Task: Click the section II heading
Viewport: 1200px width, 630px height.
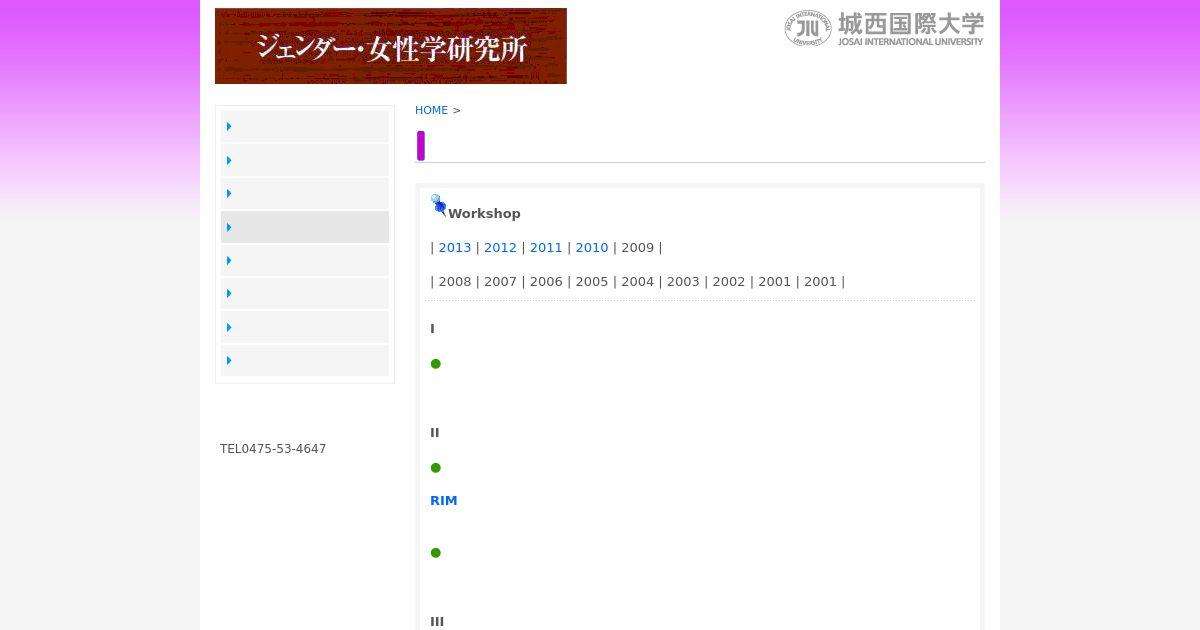Action: point(435,433)
